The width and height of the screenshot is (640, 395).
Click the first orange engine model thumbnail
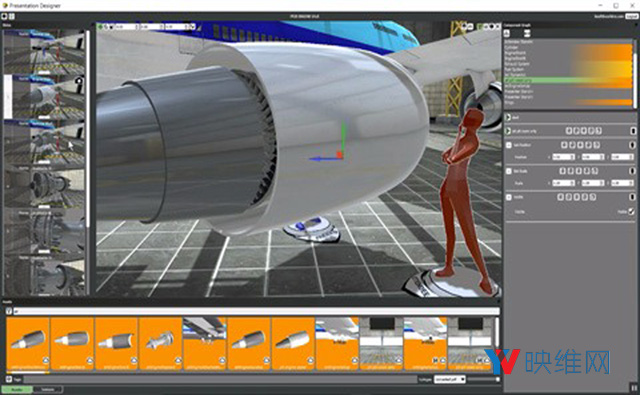tap(28, 344)
